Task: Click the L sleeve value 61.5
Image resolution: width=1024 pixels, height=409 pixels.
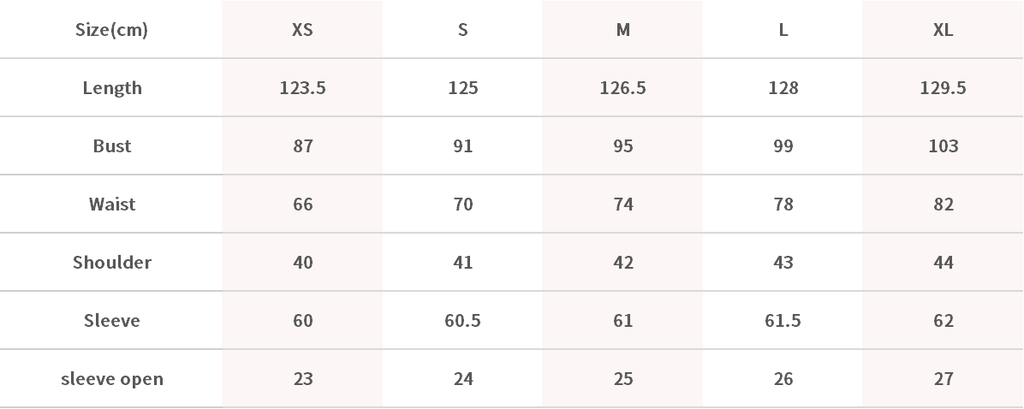Action: pyautogui.click(x=783, y=321)
